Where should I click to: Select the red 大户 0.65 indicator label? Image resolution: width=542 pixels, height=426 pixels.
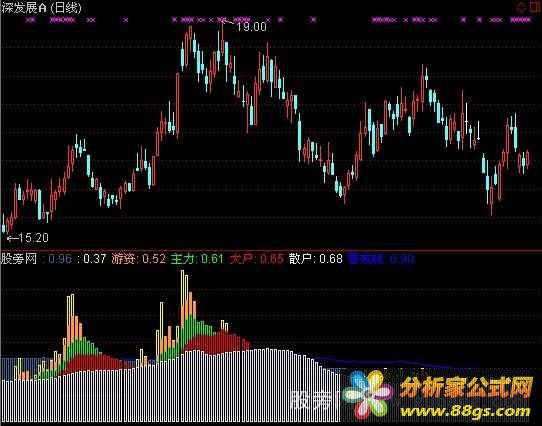tap(256, 259)
